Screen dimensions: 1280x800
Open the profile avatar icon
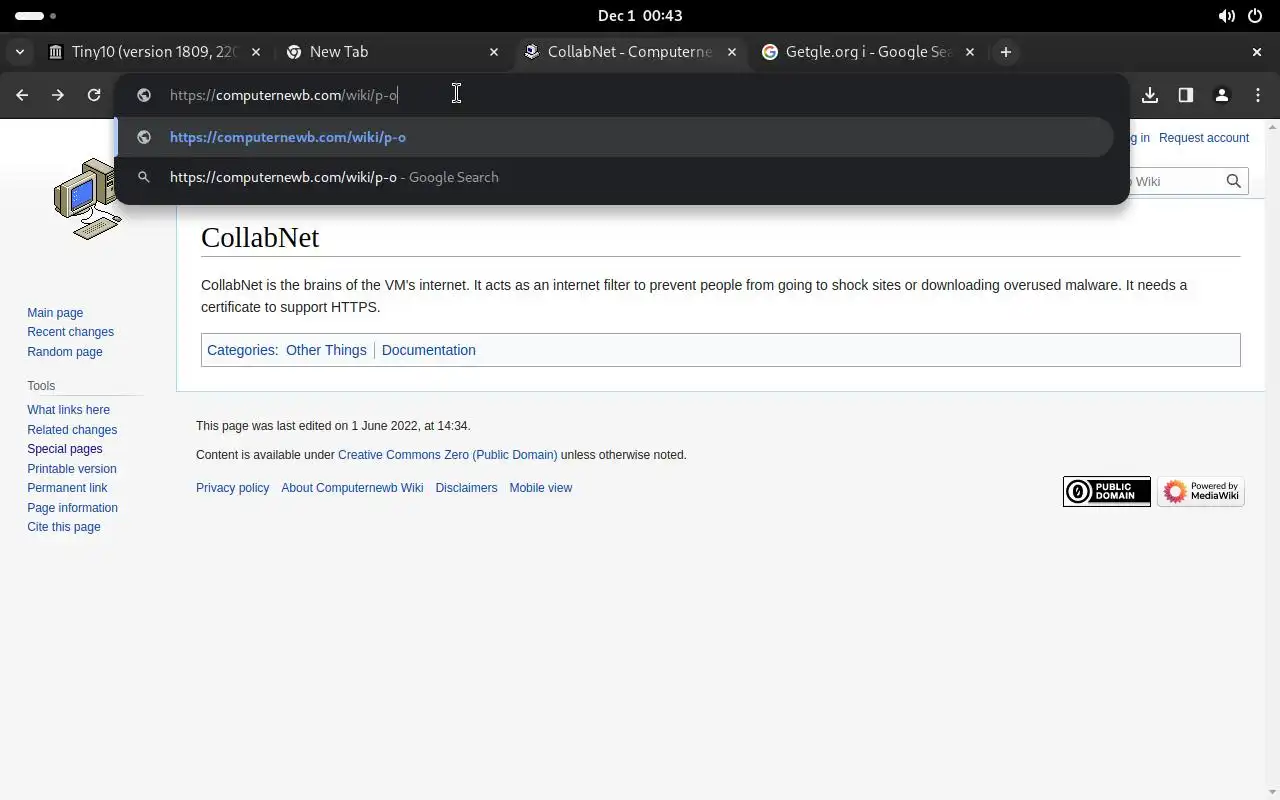click(1221, 95)
